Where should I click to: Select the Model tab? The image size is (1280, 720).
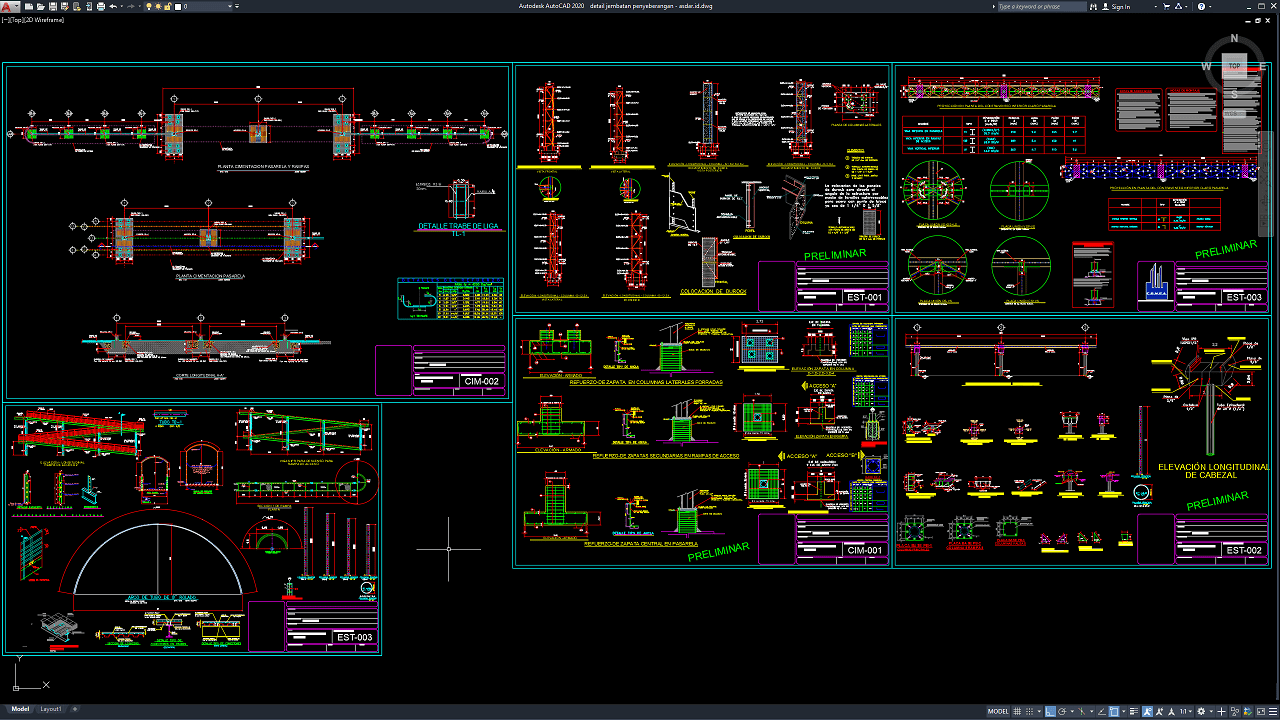point(20,709)
